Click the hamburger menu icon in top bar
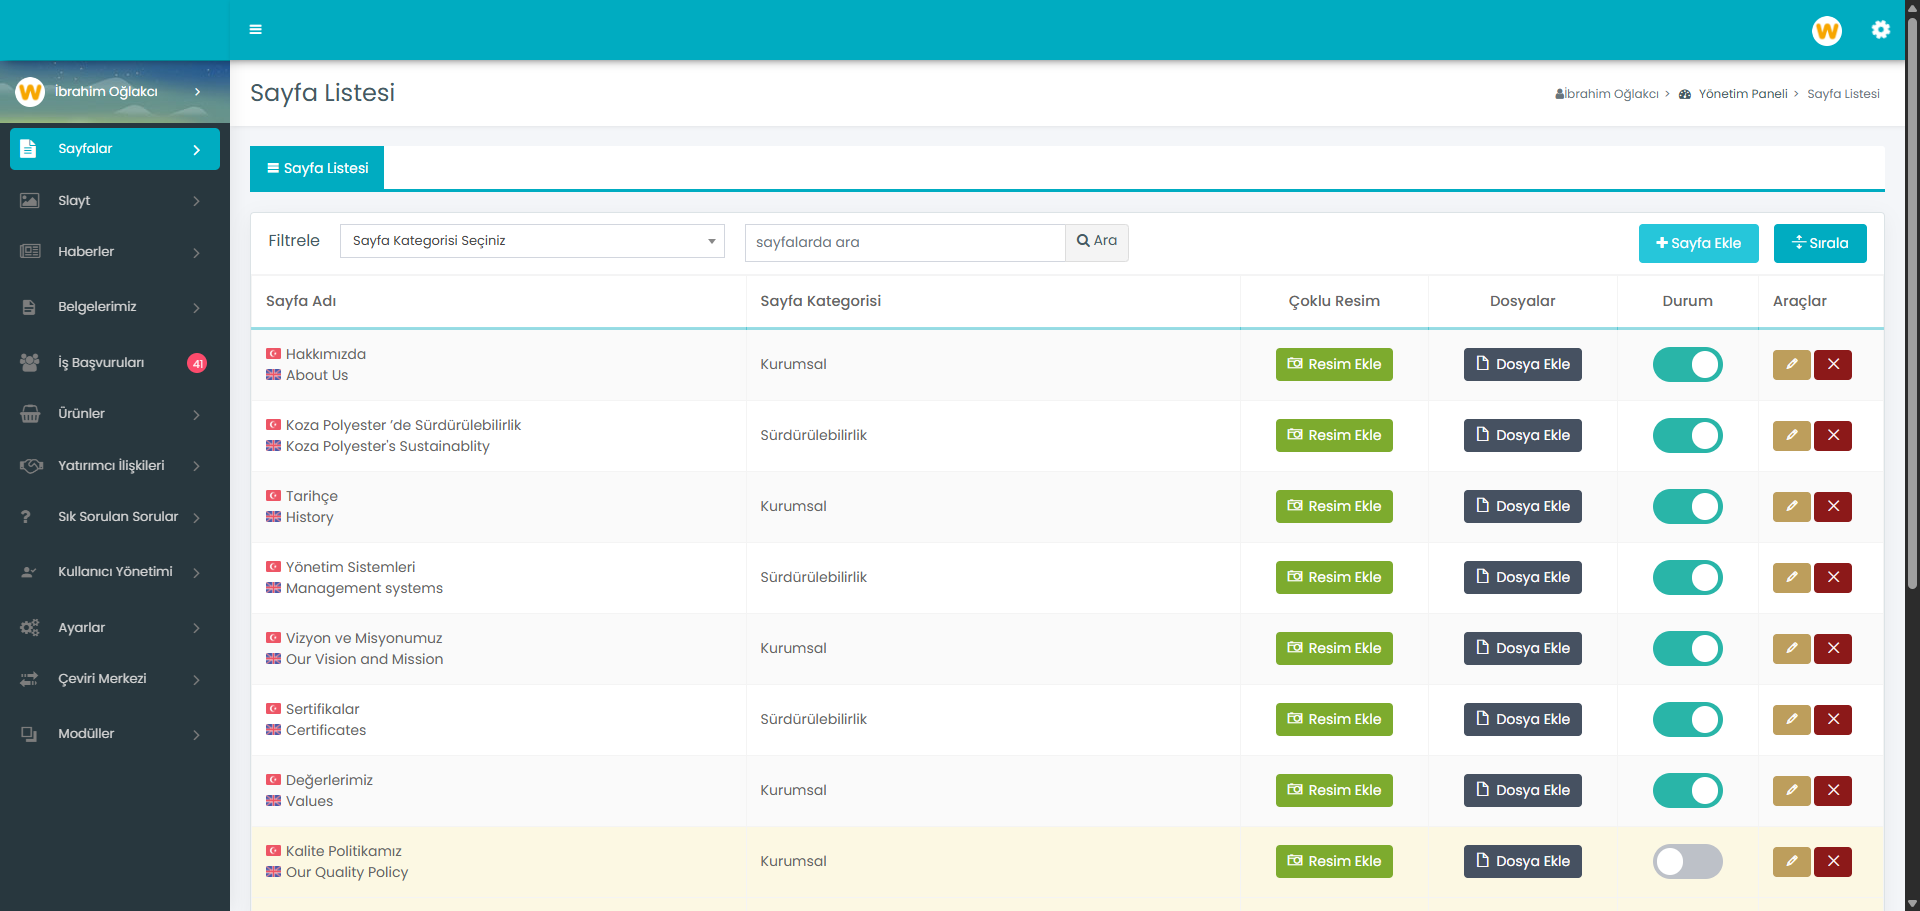The width and height of the screenshot is (1920, 911). tap(256, 30)
